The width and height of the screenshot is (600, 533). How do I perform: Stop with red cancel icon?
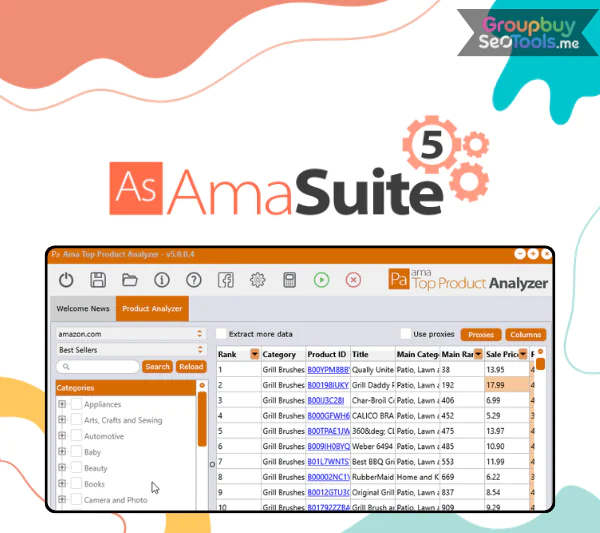coord(353,280)
